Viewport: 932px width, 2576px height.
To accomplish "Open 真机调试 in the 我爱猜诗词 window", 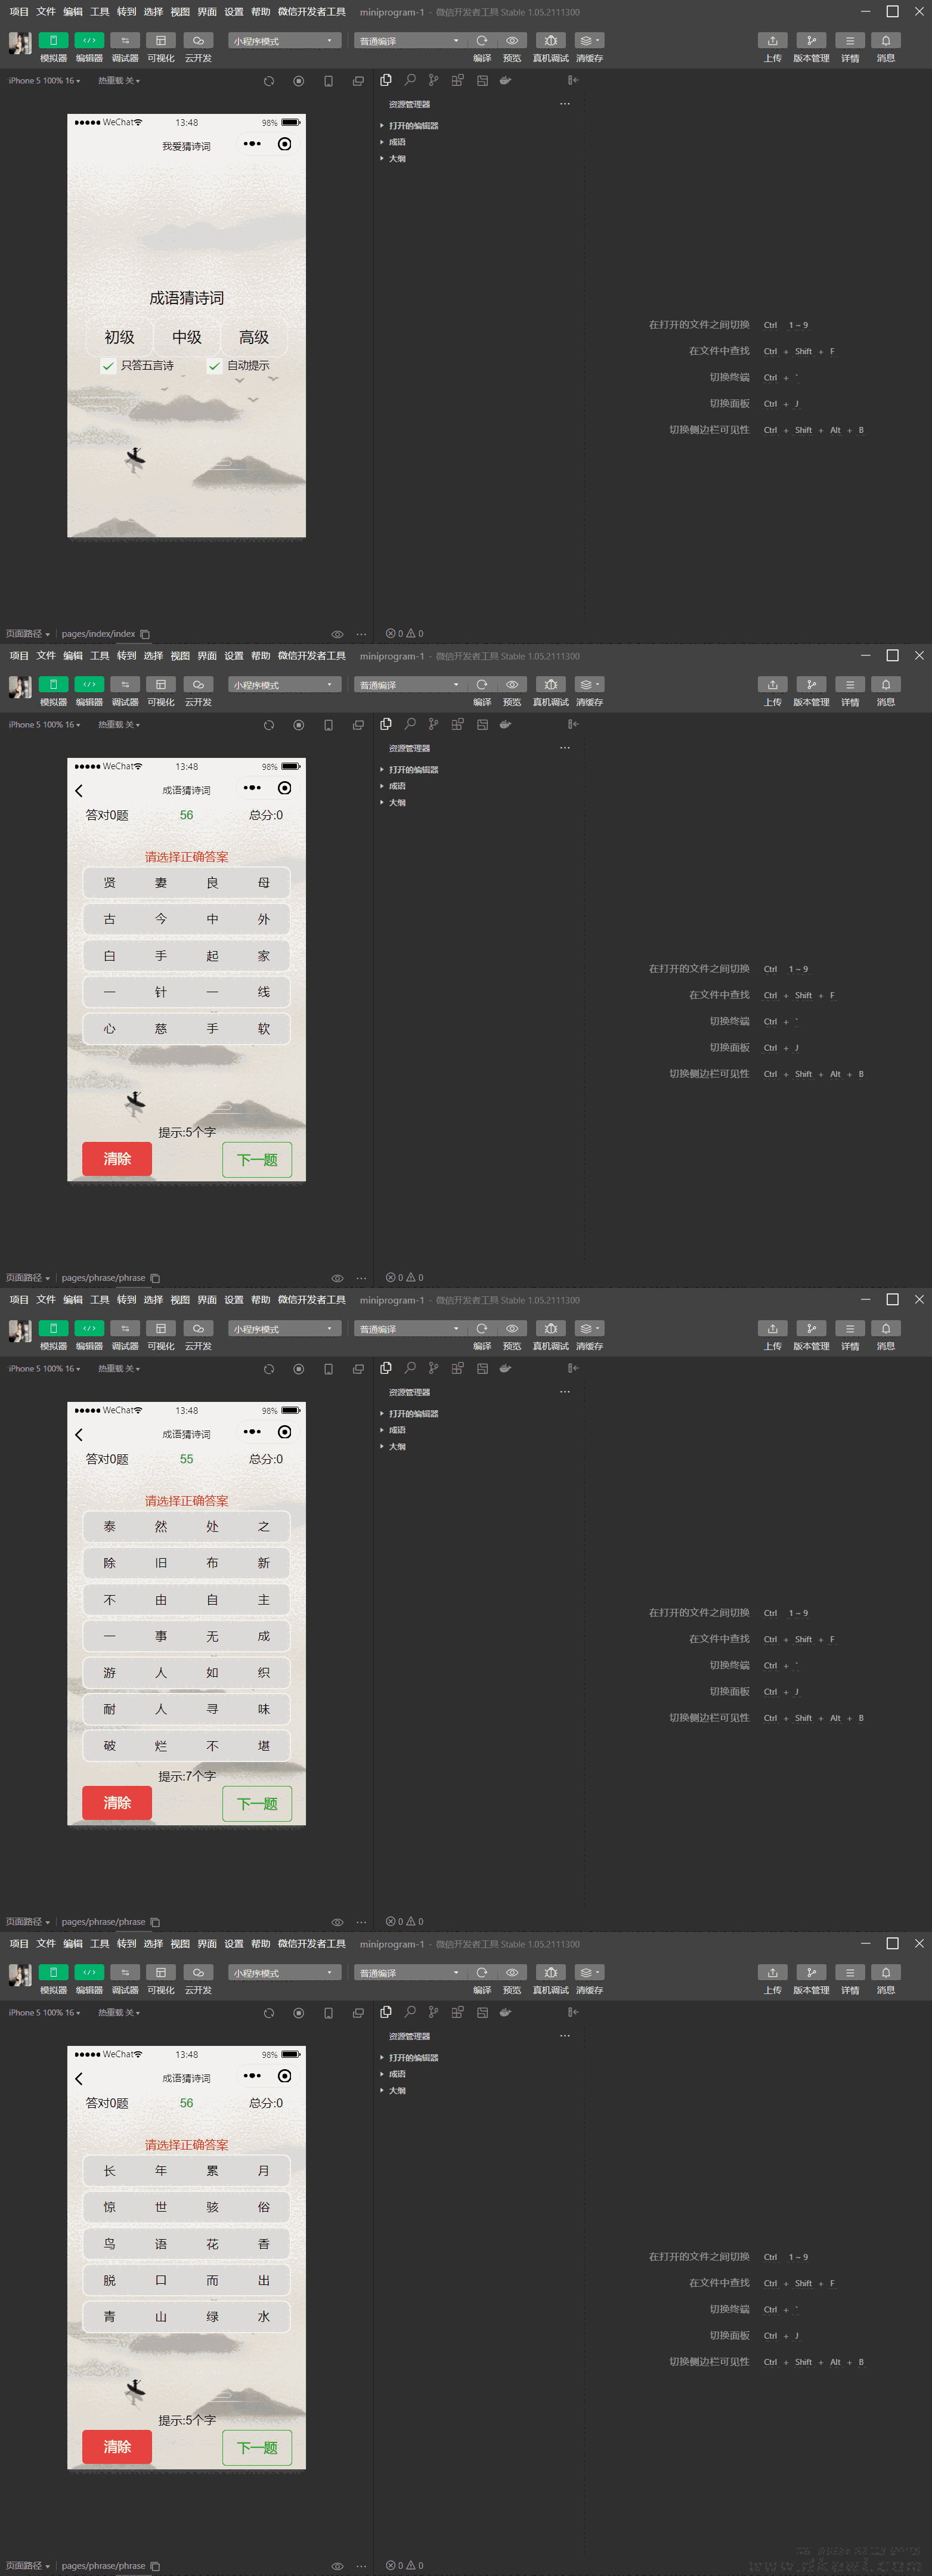I will coord(550,41).
